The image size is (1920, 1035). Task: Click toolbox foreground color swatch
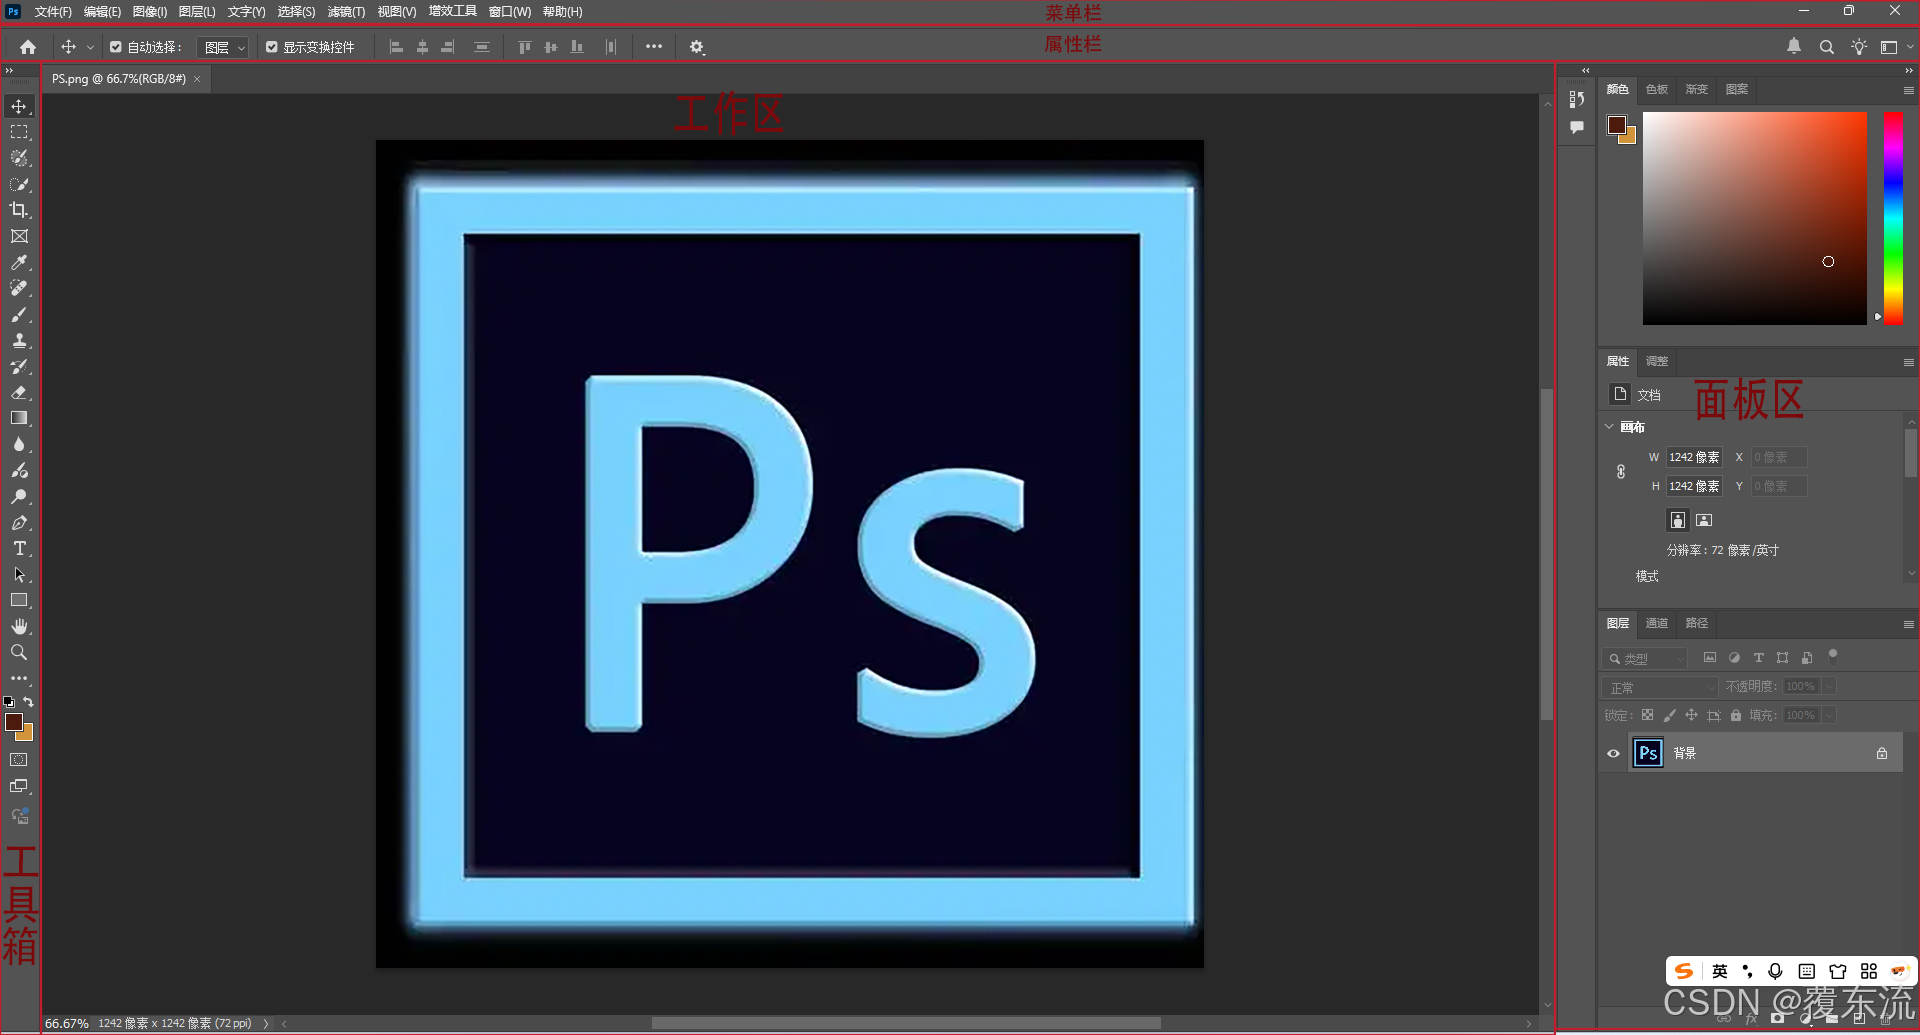click(14, 722)
